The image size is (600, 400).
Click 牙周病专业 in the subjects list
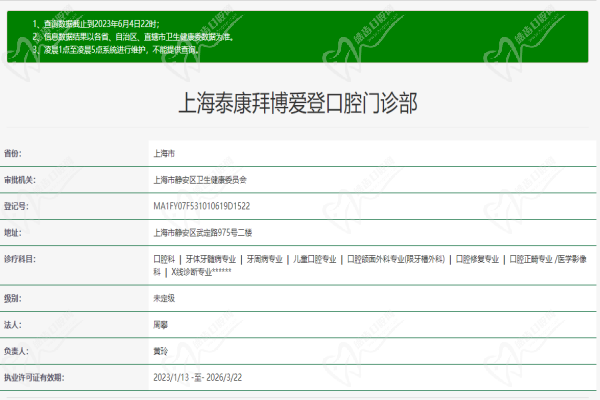point(264,259)
